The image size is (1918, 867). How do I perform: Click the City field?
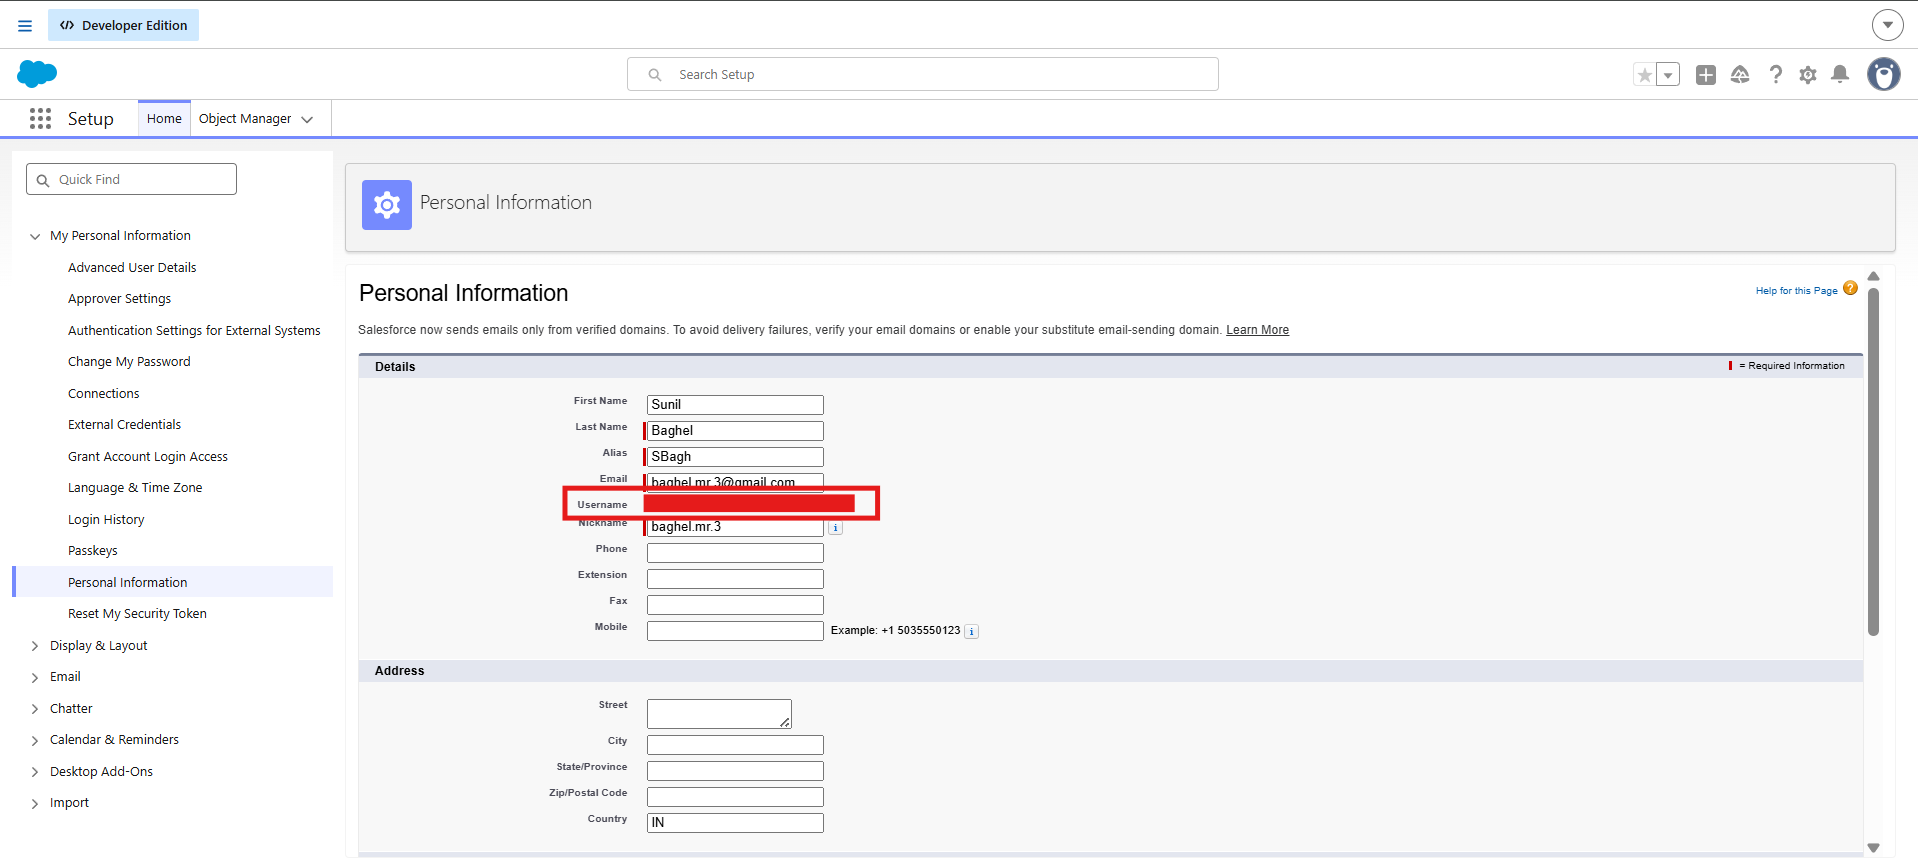[x=735, y=744]
